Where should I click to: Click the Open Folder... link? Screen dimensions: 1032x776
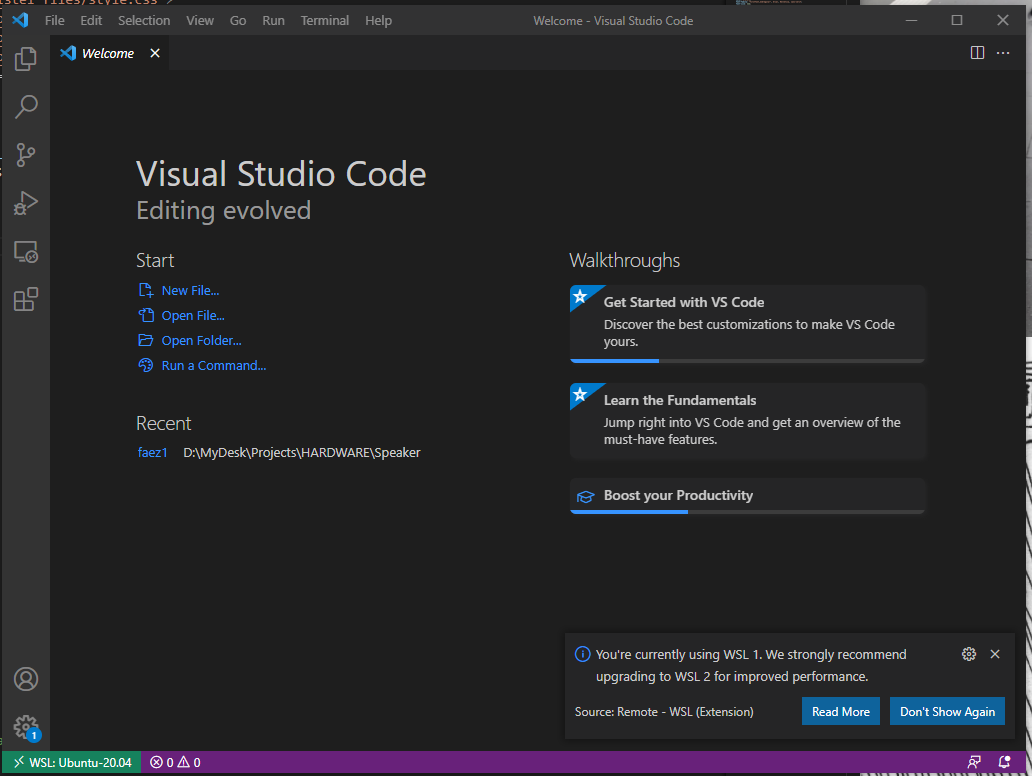pos(201,341)
